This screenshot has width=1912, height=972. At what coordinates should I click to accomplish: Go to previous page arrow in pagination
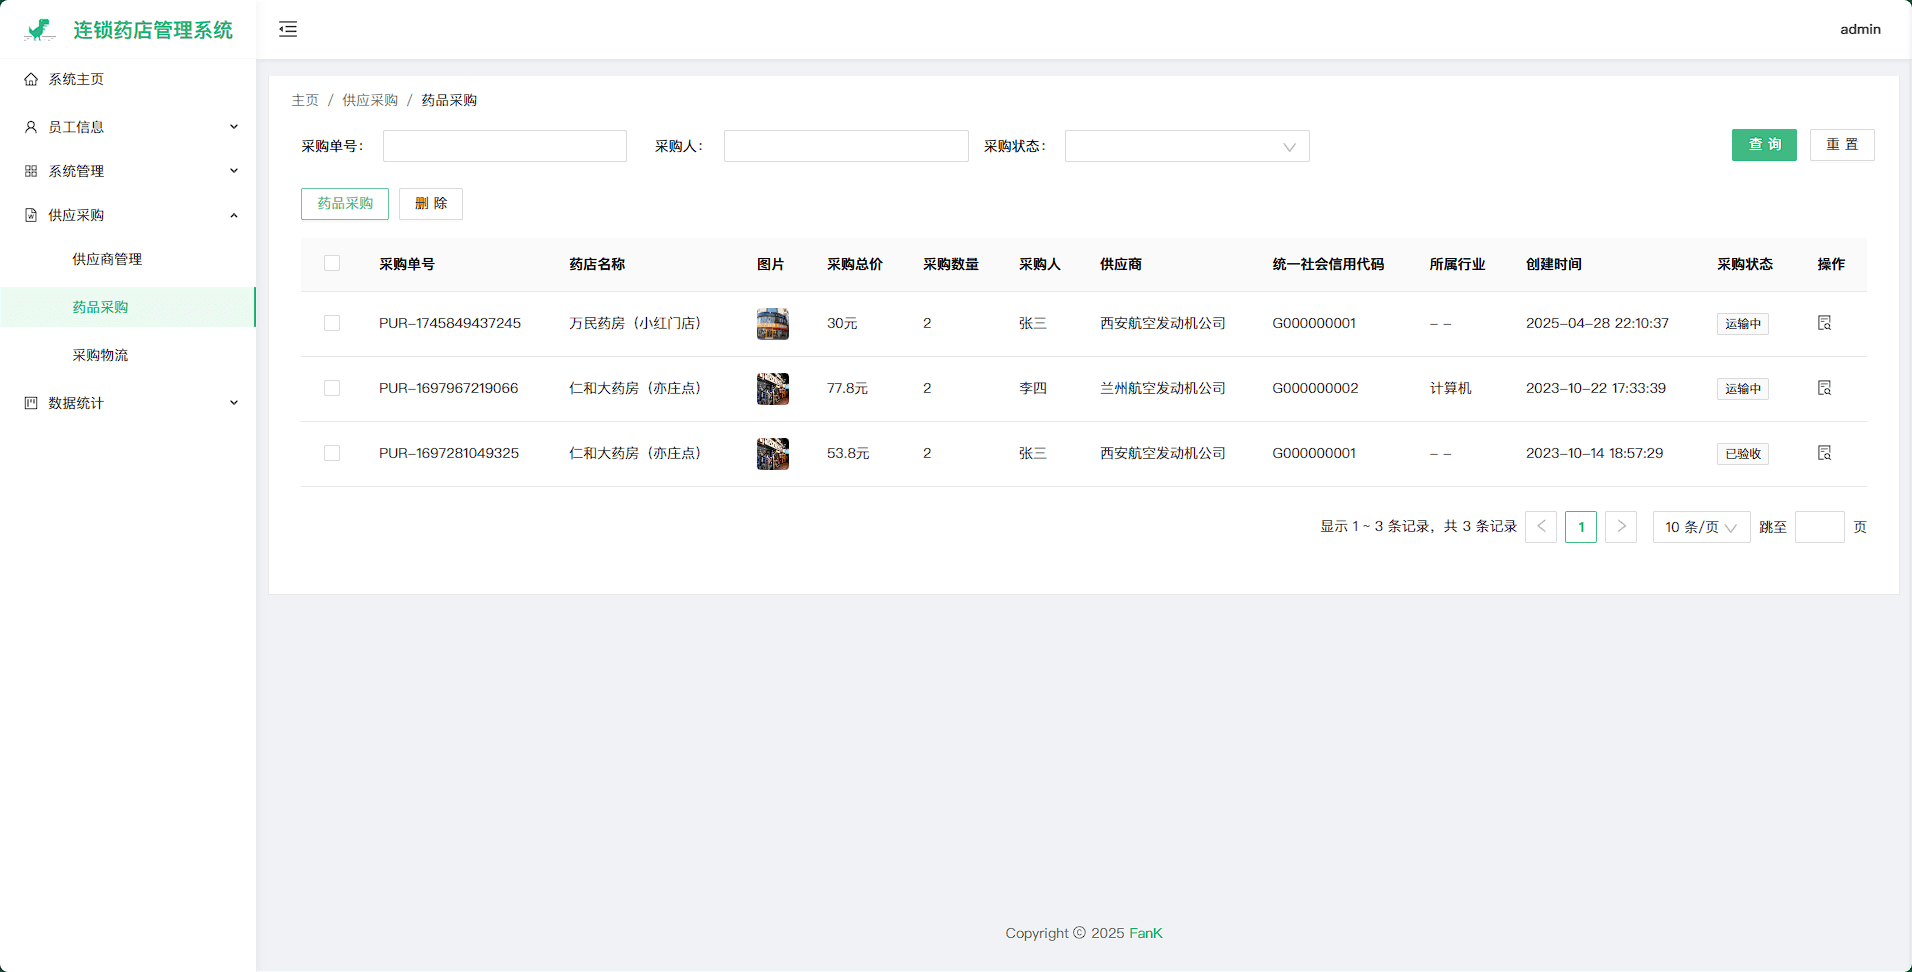pos(1540,527)
